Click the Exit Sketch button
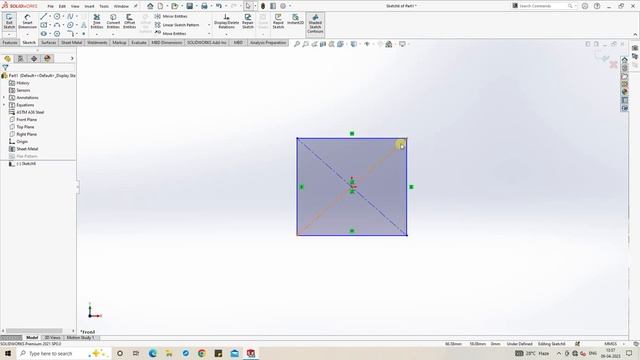Viewport: 640px width, 360px height. (9, 21)
